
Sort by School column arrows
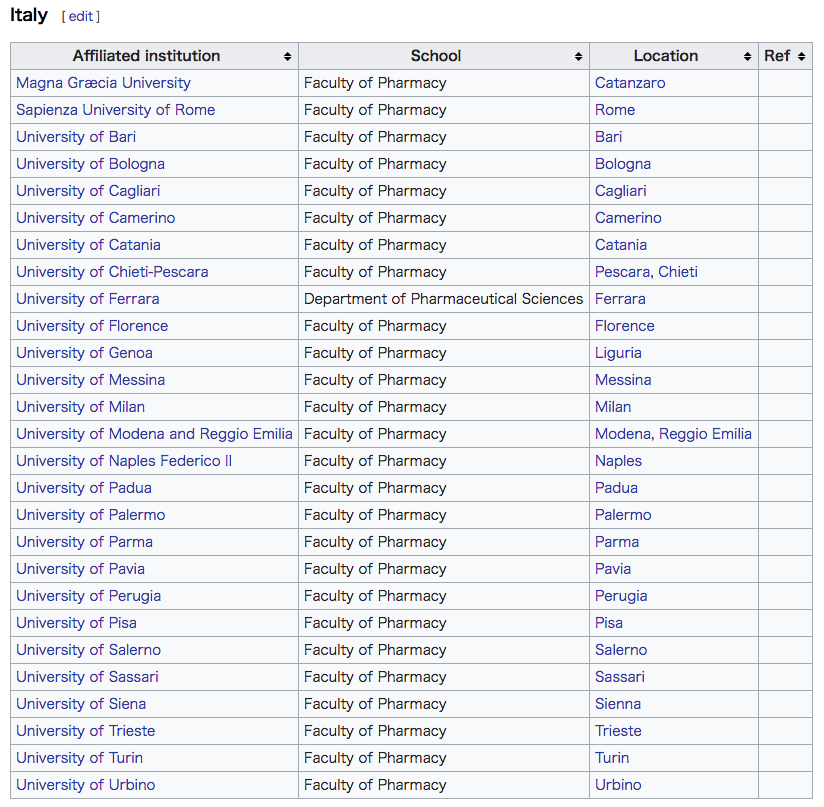579,56
